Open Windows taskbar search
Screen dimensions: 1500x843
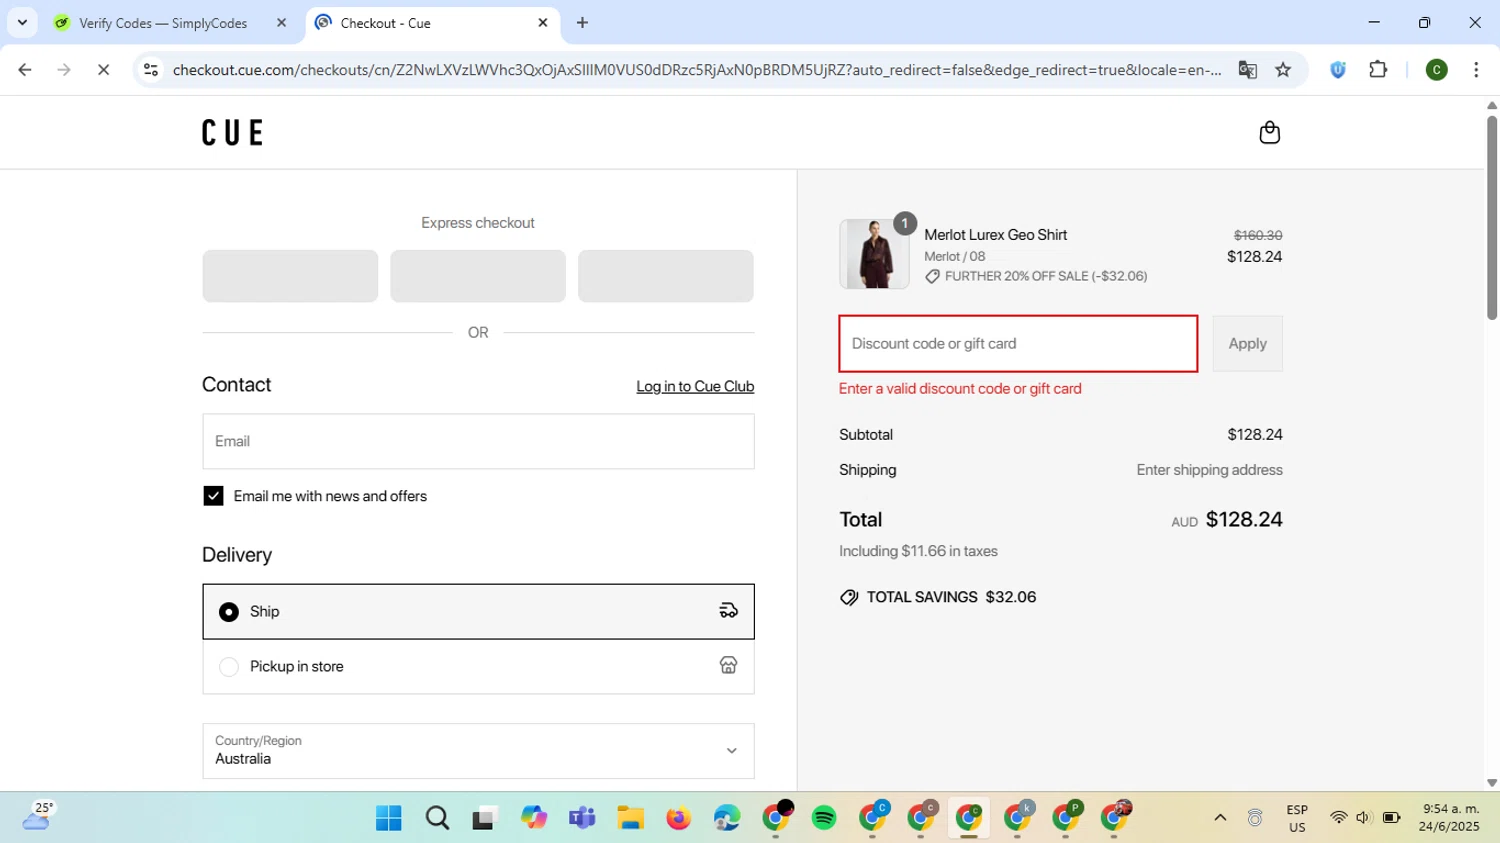click(437, 818)
